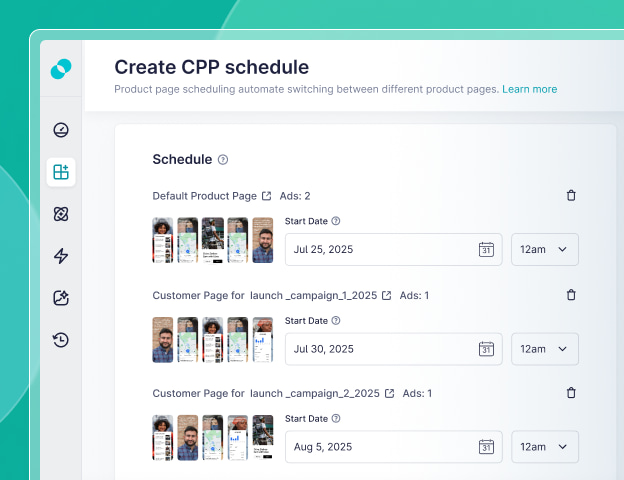624x480 pixels.
Task: Open launch_campaign_1_2025 page in new tab icon
Action: [x=387, y=295]
